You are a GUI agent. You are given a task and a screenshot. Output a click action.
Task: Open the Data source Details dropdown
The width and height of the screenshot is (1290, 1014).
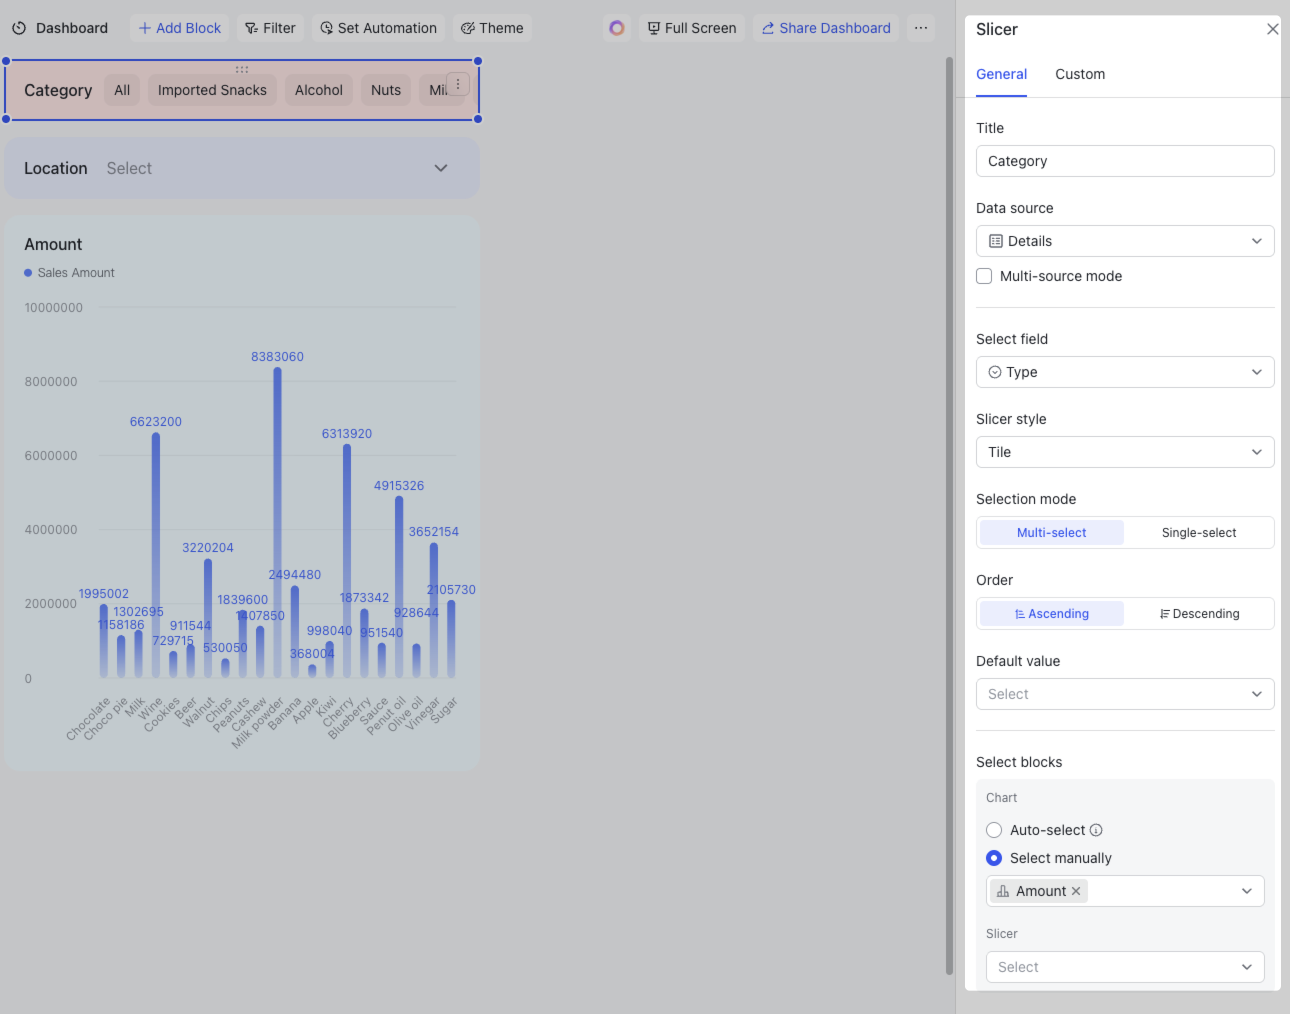pyautogui.click(x=1125, y=241)
